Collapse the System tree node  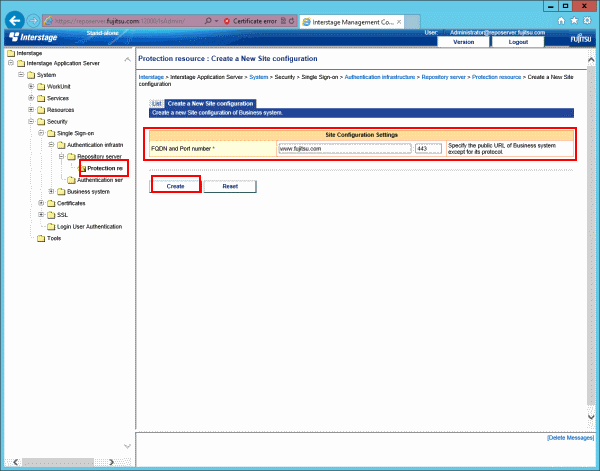coord(21,75)
